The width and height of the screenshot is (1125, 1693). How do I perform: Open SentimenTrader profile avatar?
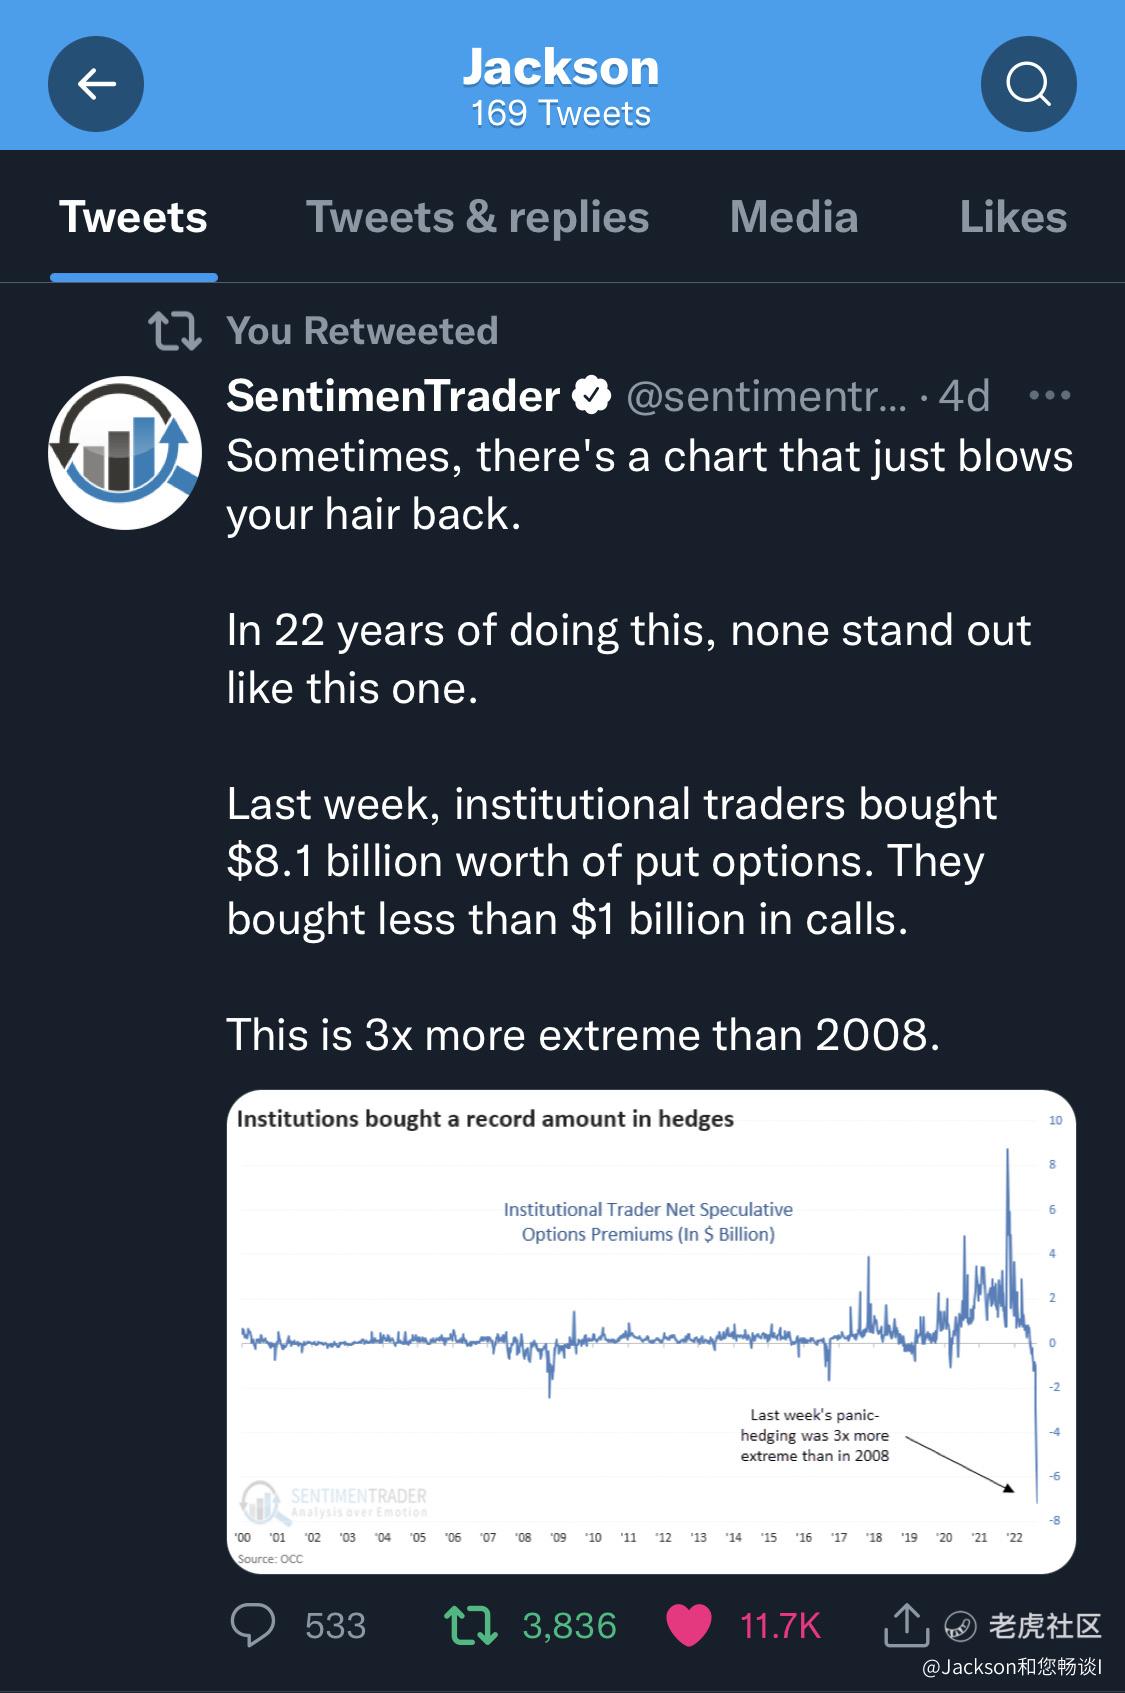(125, 453)
